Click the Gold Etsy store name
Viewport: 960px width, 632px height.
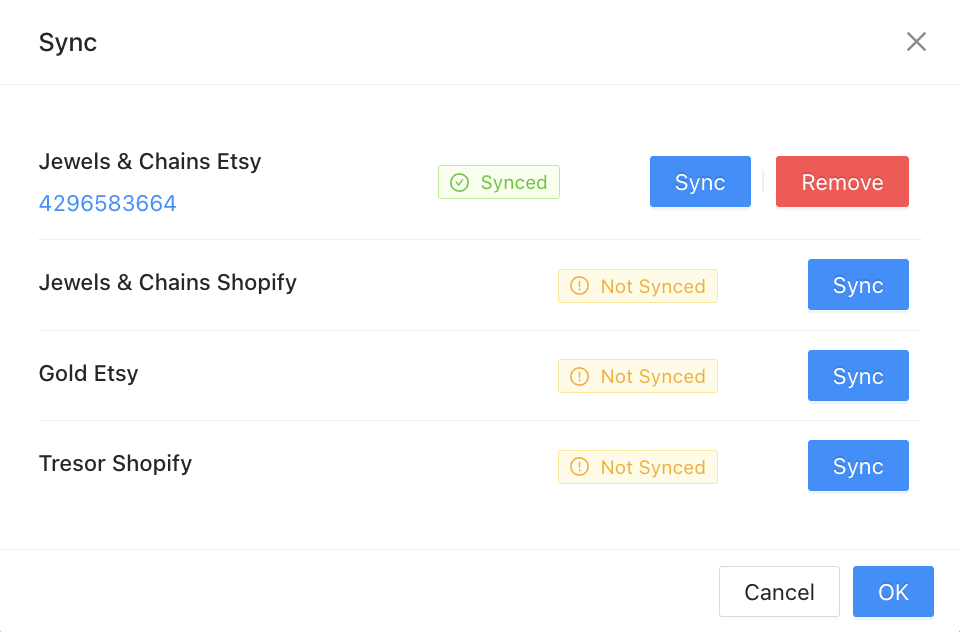89,374
